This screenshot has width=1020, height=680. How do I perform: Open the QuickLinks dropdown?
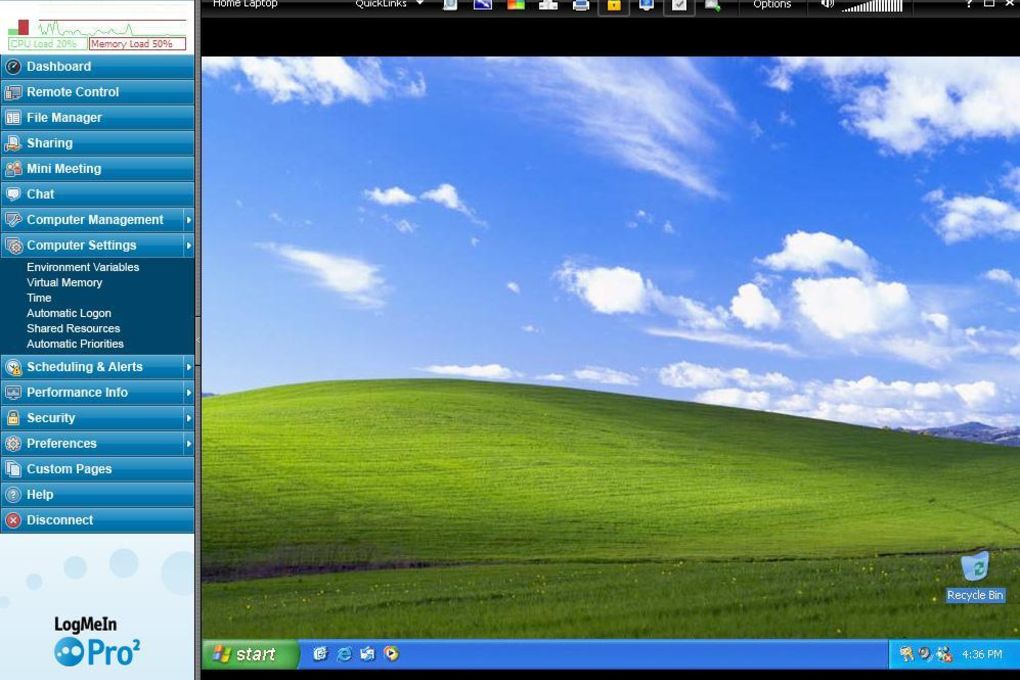(x=389, y=4)
